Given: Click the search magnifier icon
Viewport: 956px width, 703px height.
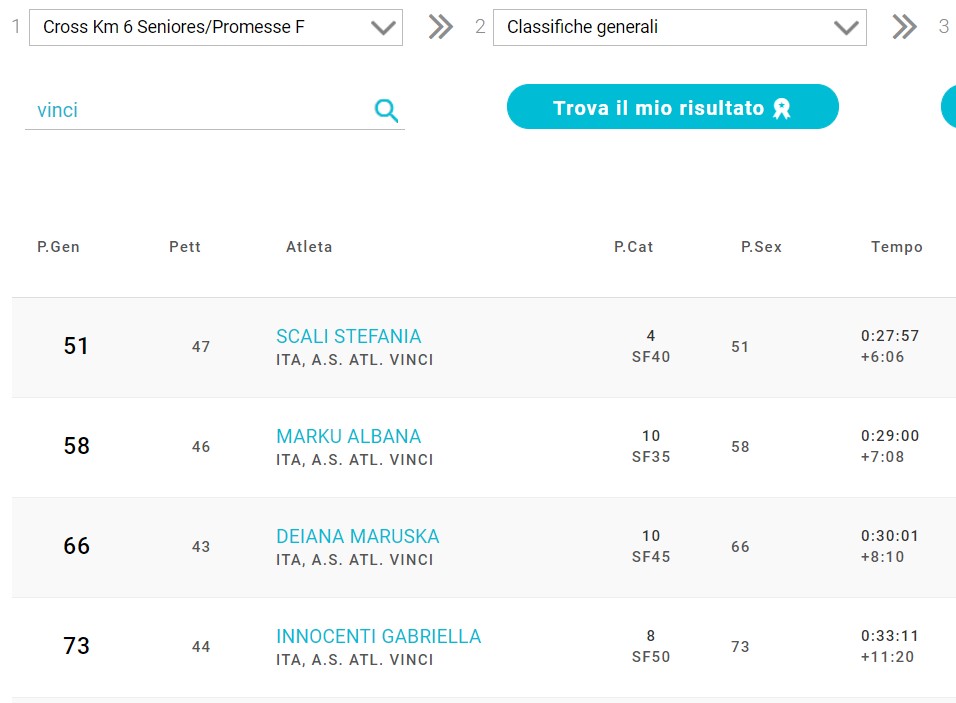Looking at the screenshot, I should [387, 110].
